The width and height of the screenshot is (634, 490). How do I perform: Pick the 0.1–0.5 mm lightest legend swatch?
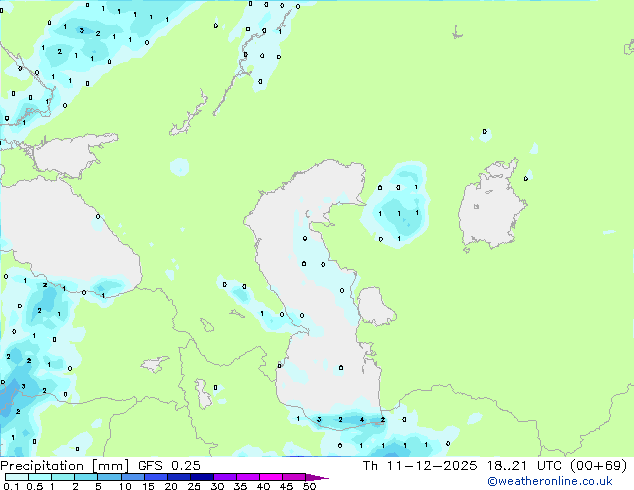[17, 477]
